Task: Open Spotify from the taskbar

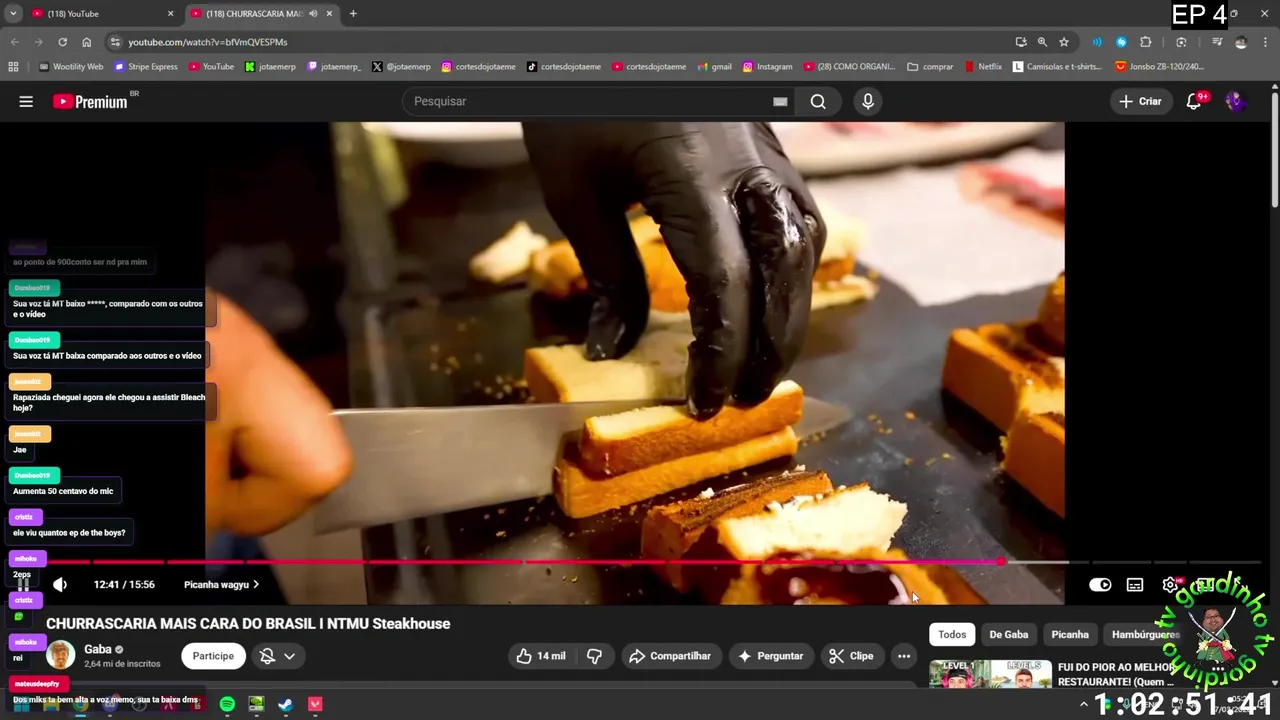Action: point(227,704)
